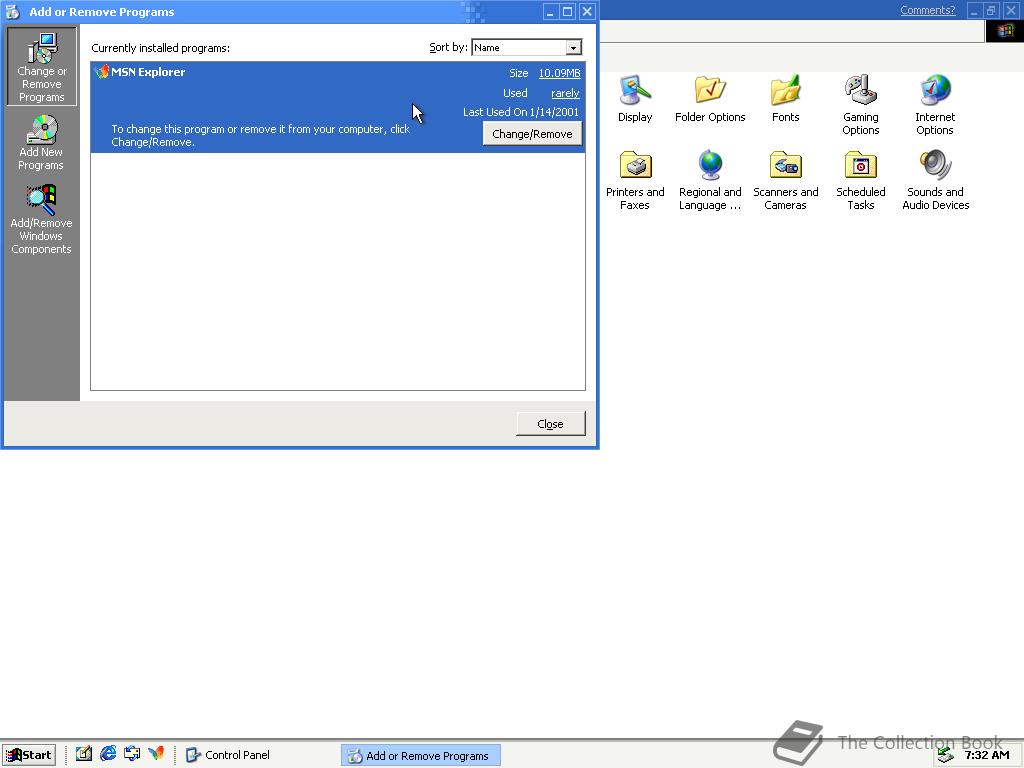Click Add or Remove Programs title bar icon
Viewport: 1024px width, 768px height.
(13, 12)
